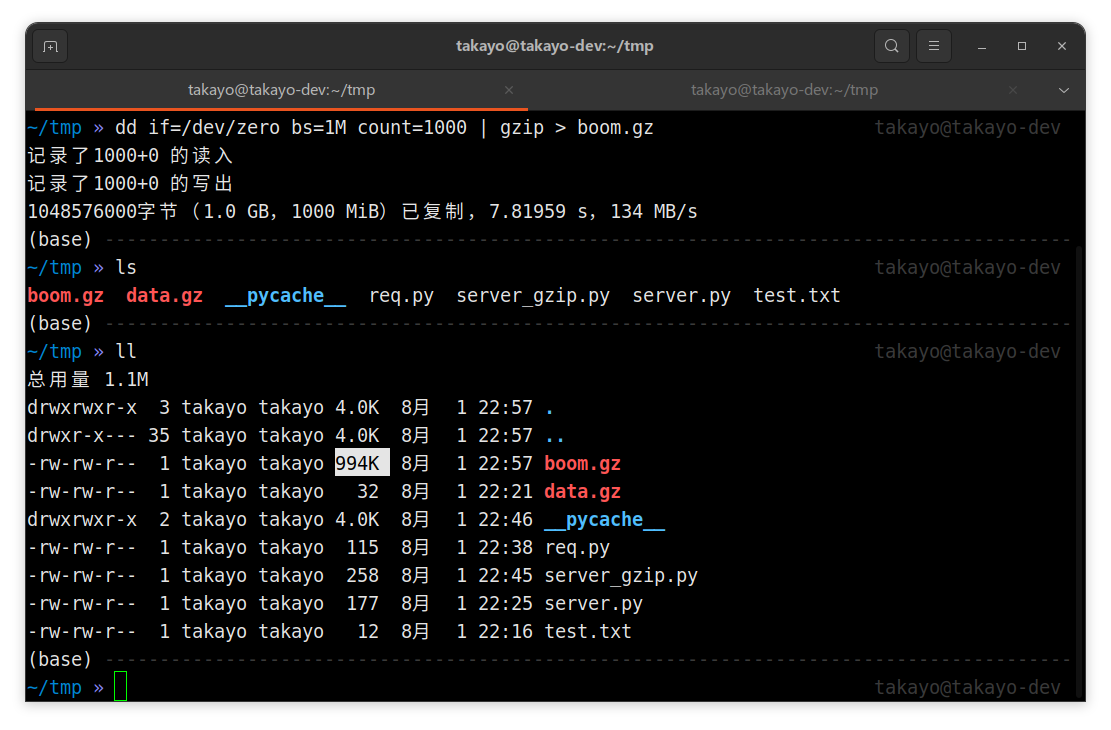Open the hamburger menu of the terminal

point(933,45)
